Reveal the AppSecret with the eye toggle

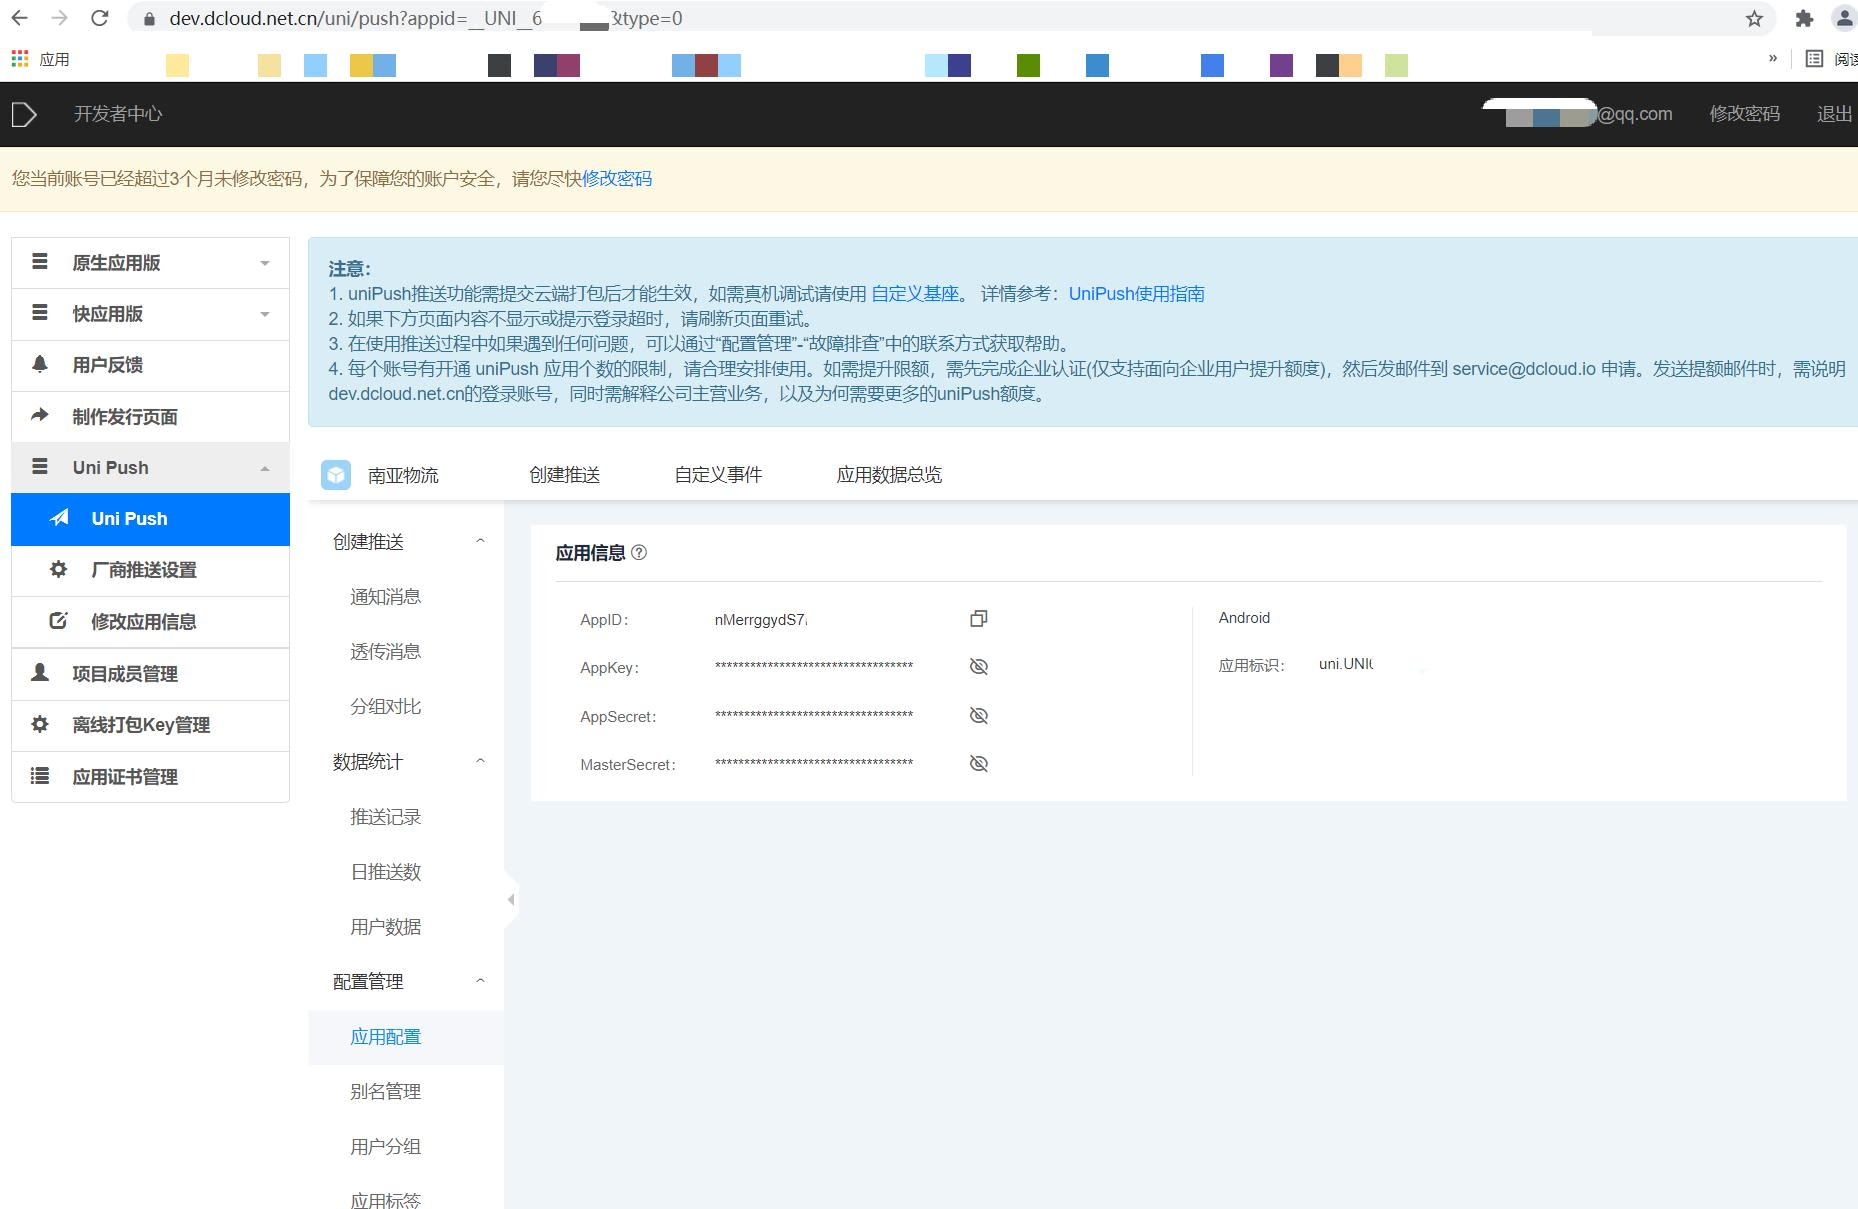coord(978,715)
